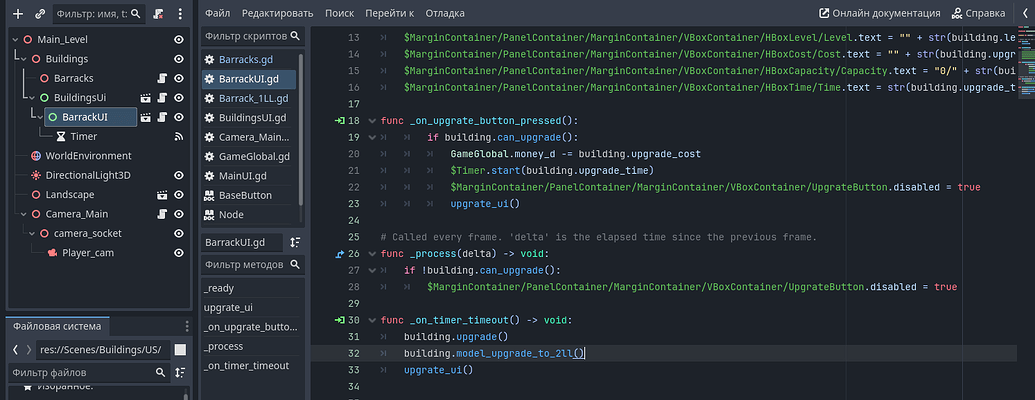
Task: Click the signal connection icon on line 18
Action: tap(339, 121)
